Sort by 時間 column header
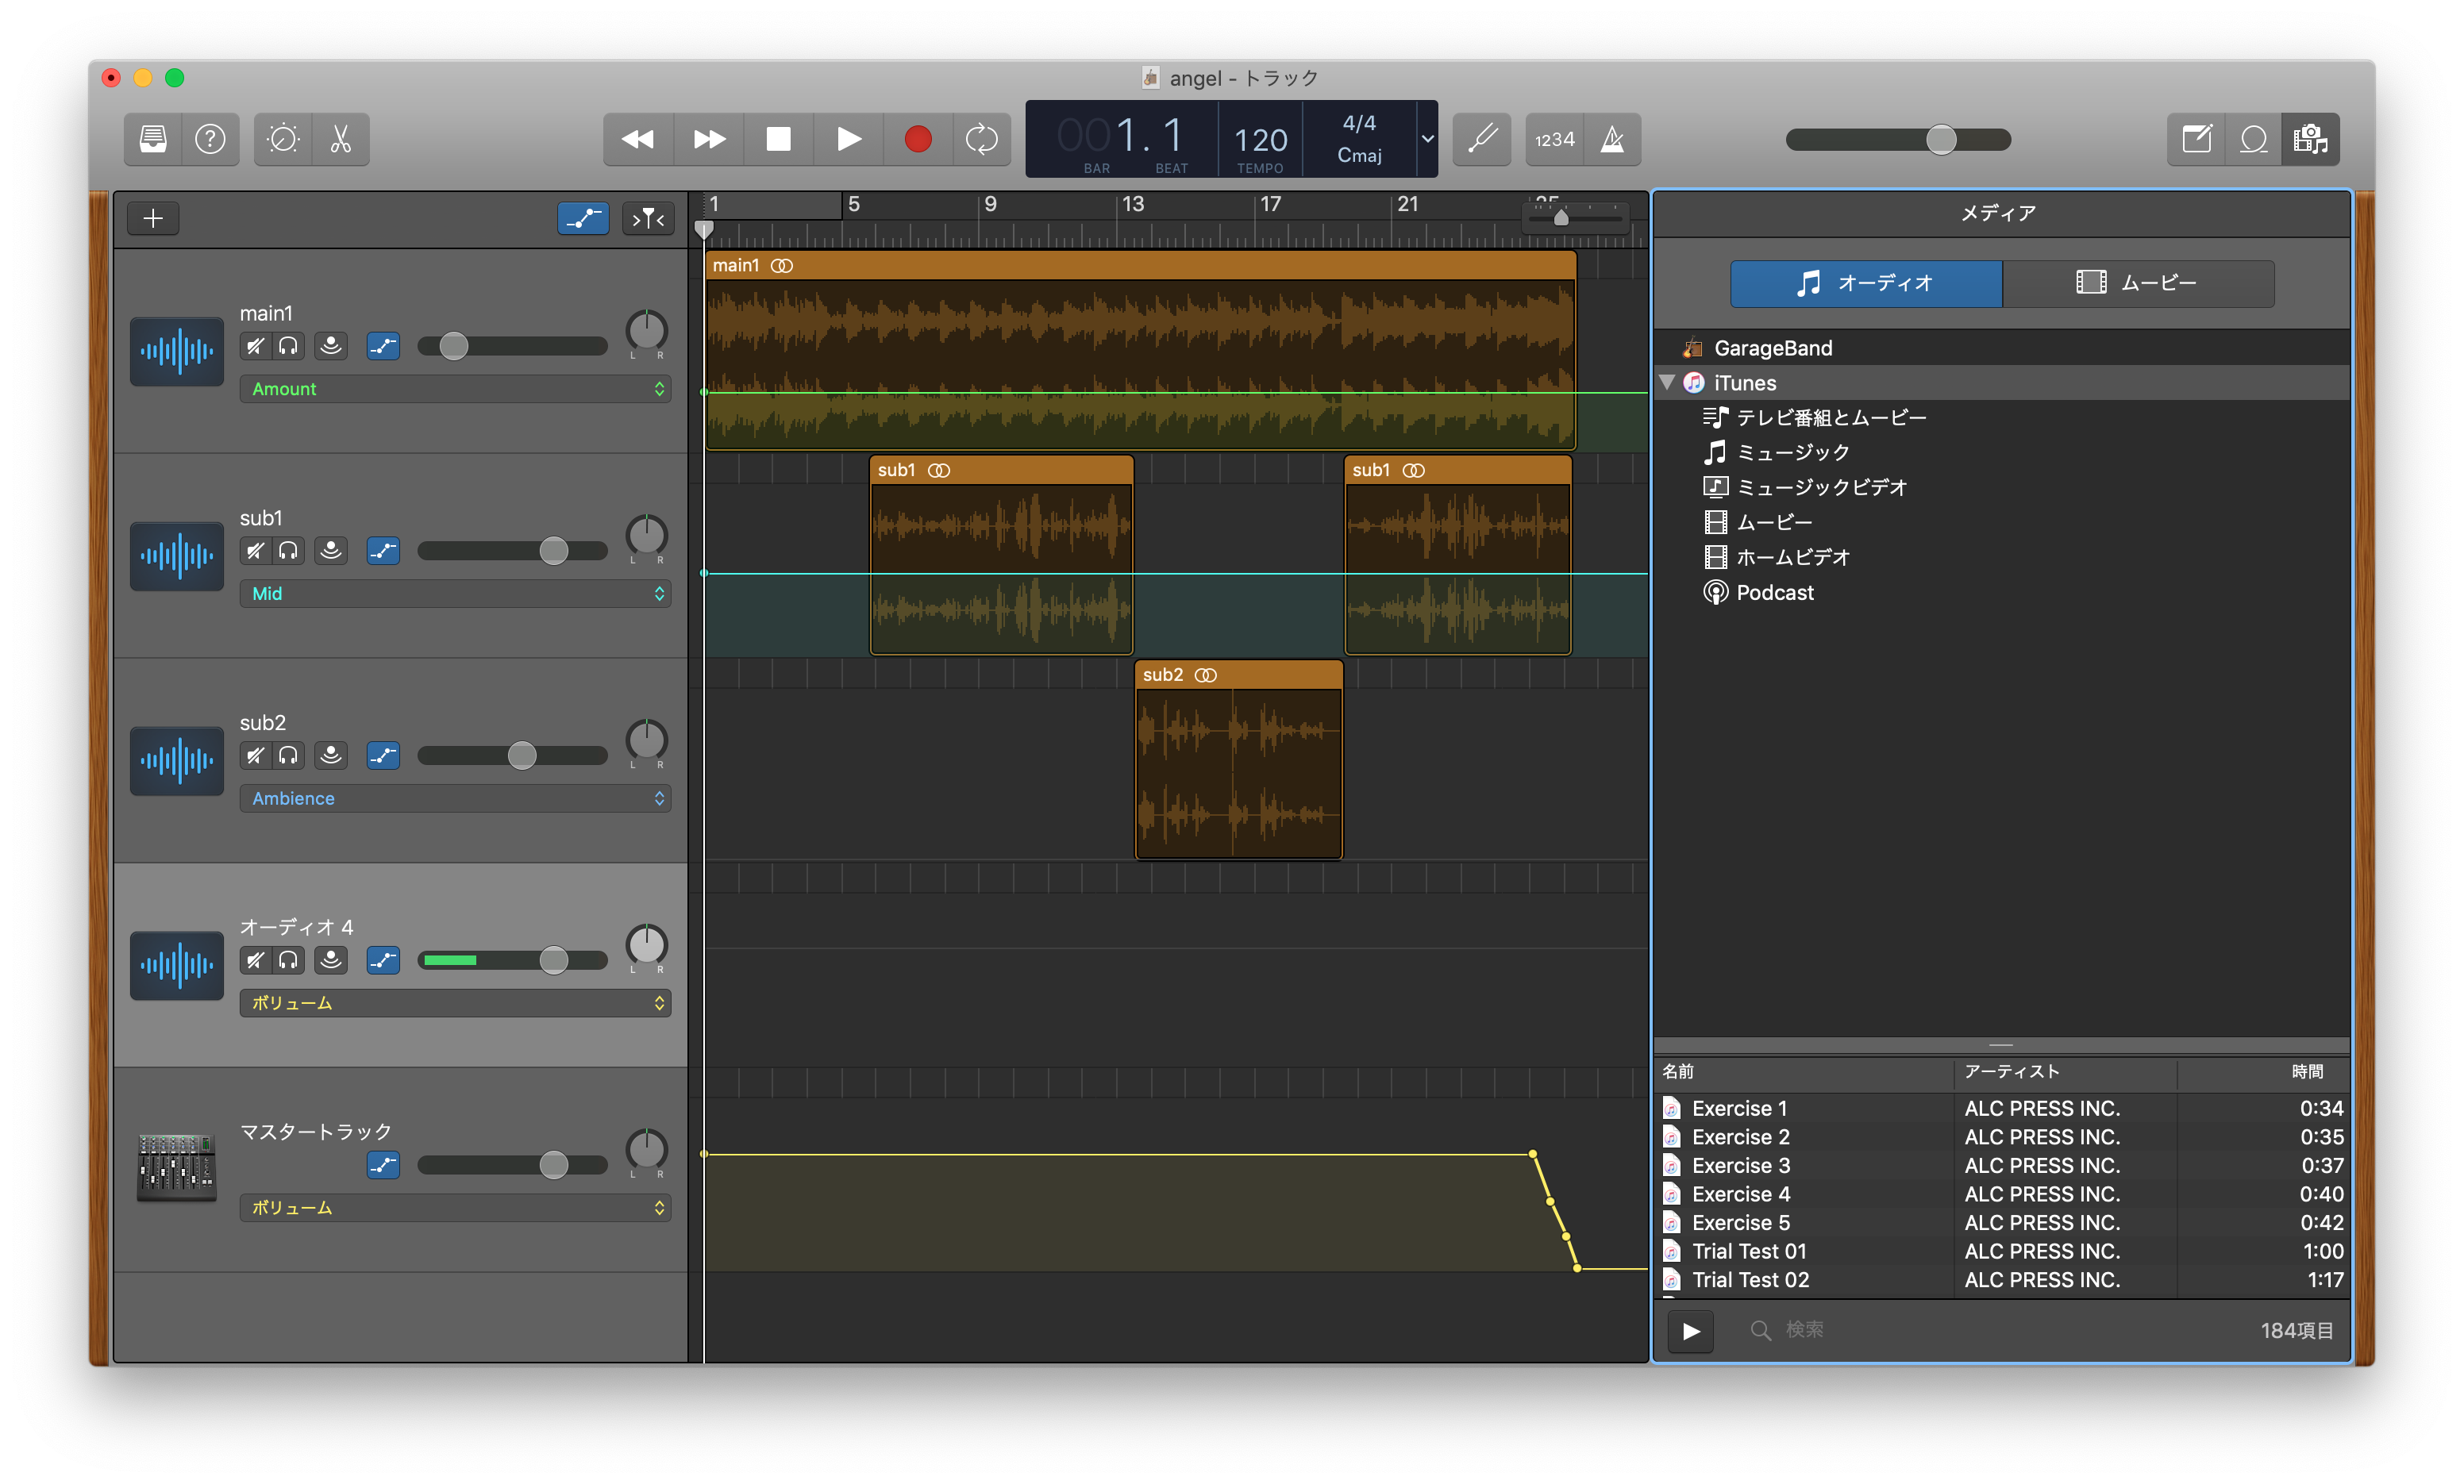 click(2264, 1072)
